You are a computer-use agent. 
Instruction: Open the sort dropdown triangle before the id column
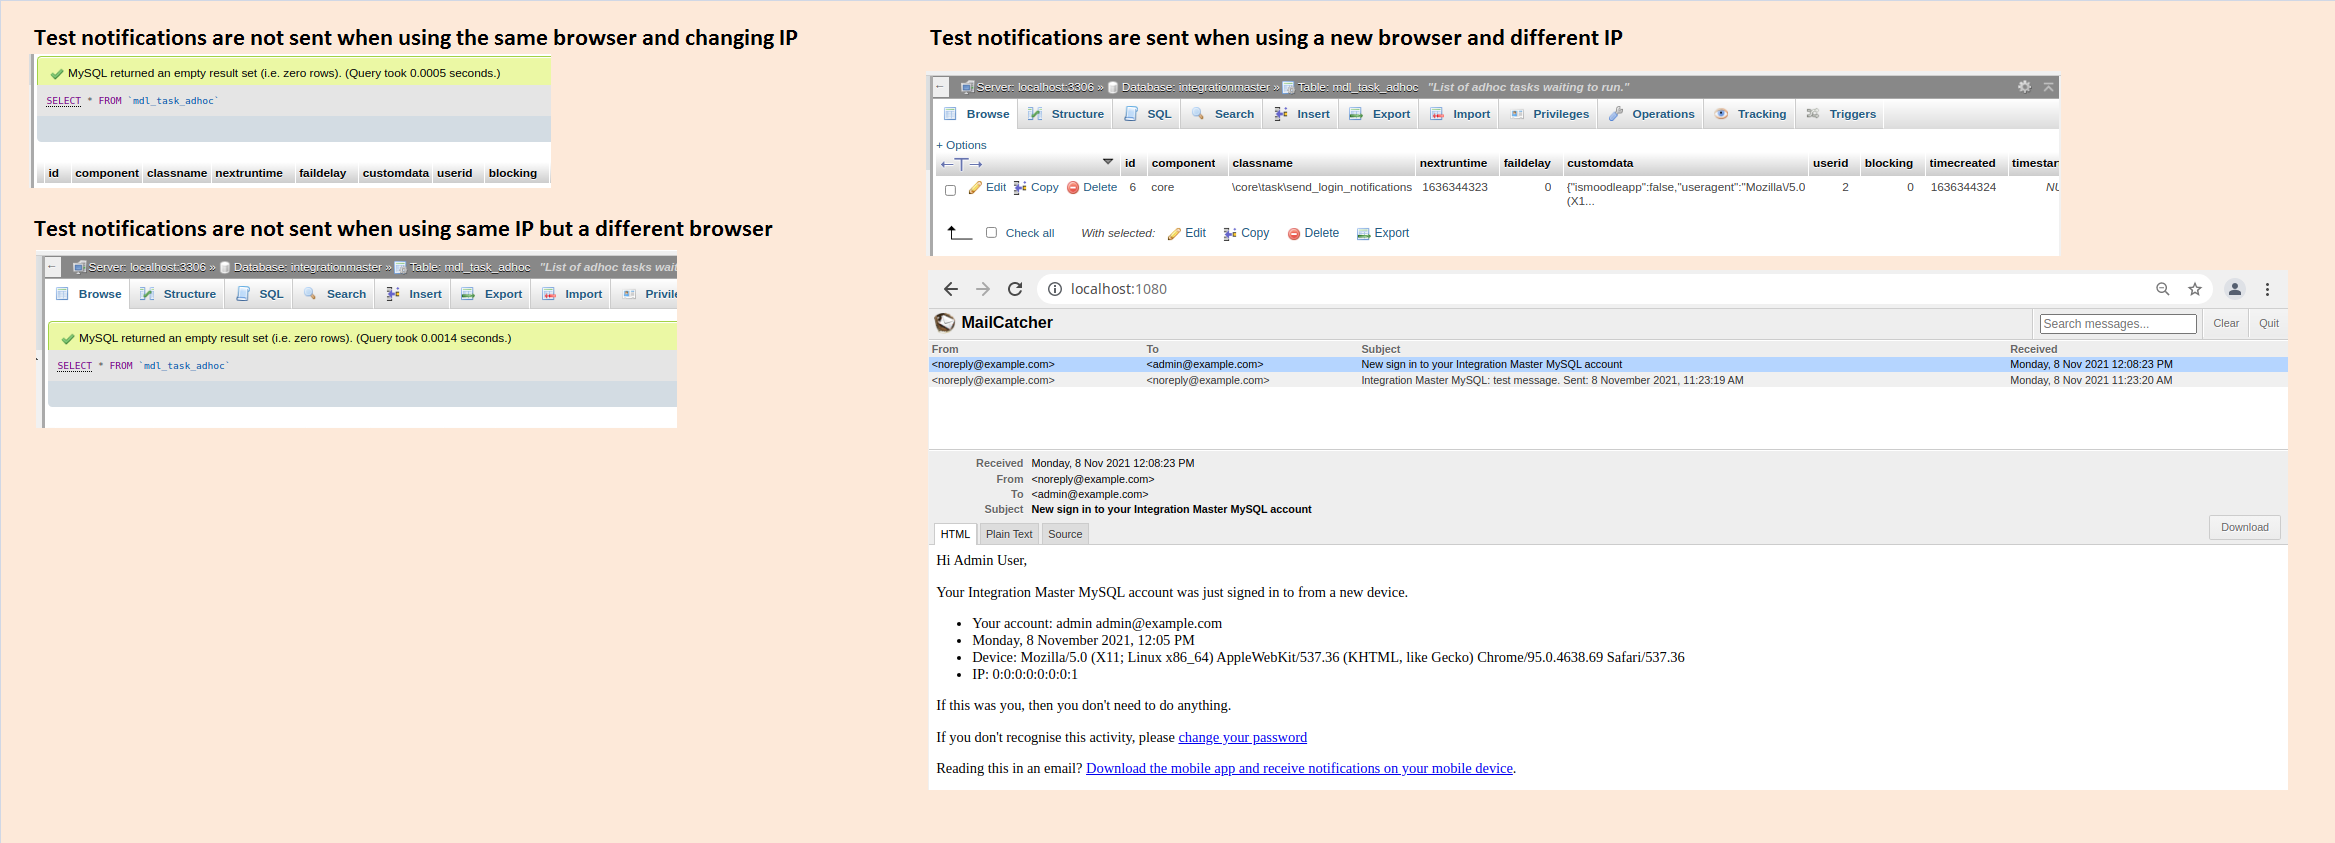tap(1108, 162)
